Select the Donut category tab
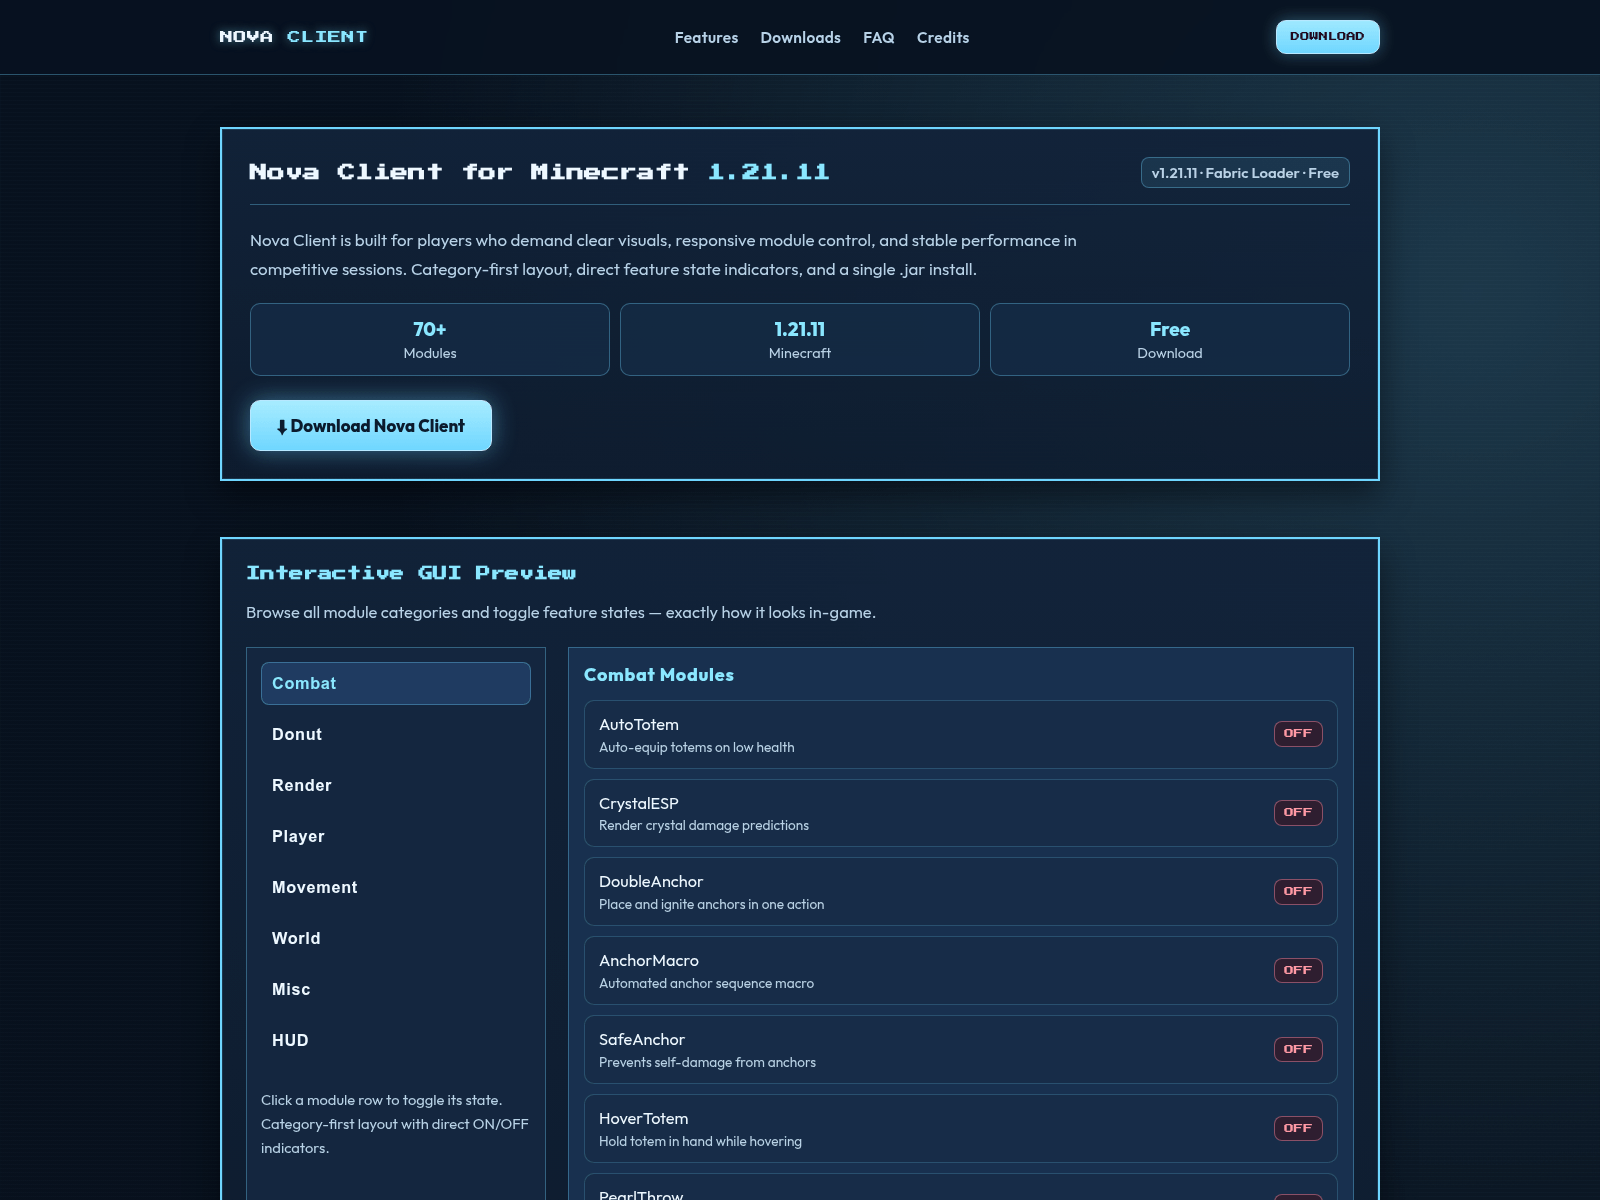The height and width of the screenshot is (1200, 1600). click(x=396, y=734)
